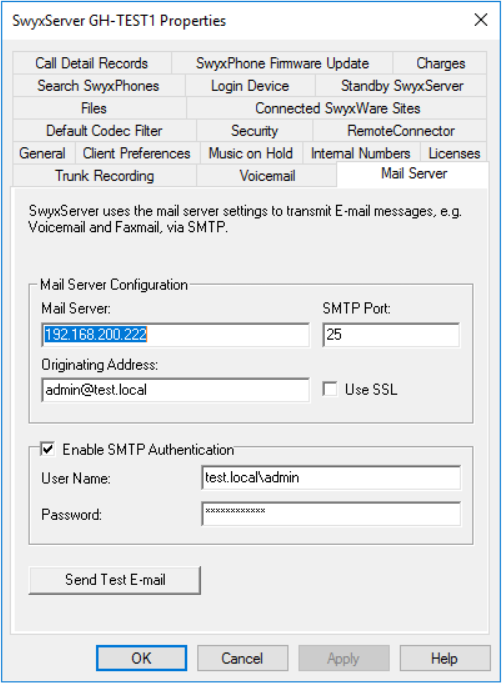Click into the SMTP Port field
Viewport: 503px width, 685px height.
click(391, 335)
